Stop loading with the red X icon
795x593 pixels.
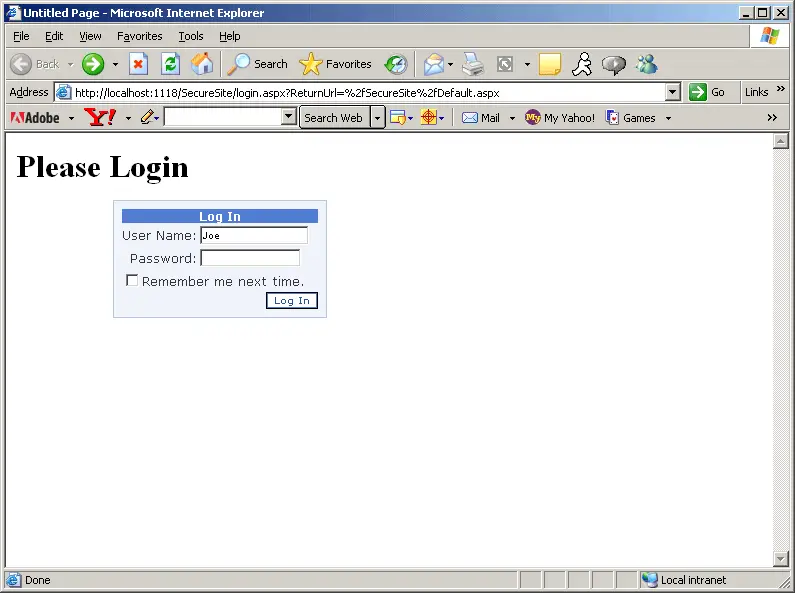[x=138, y=64]
